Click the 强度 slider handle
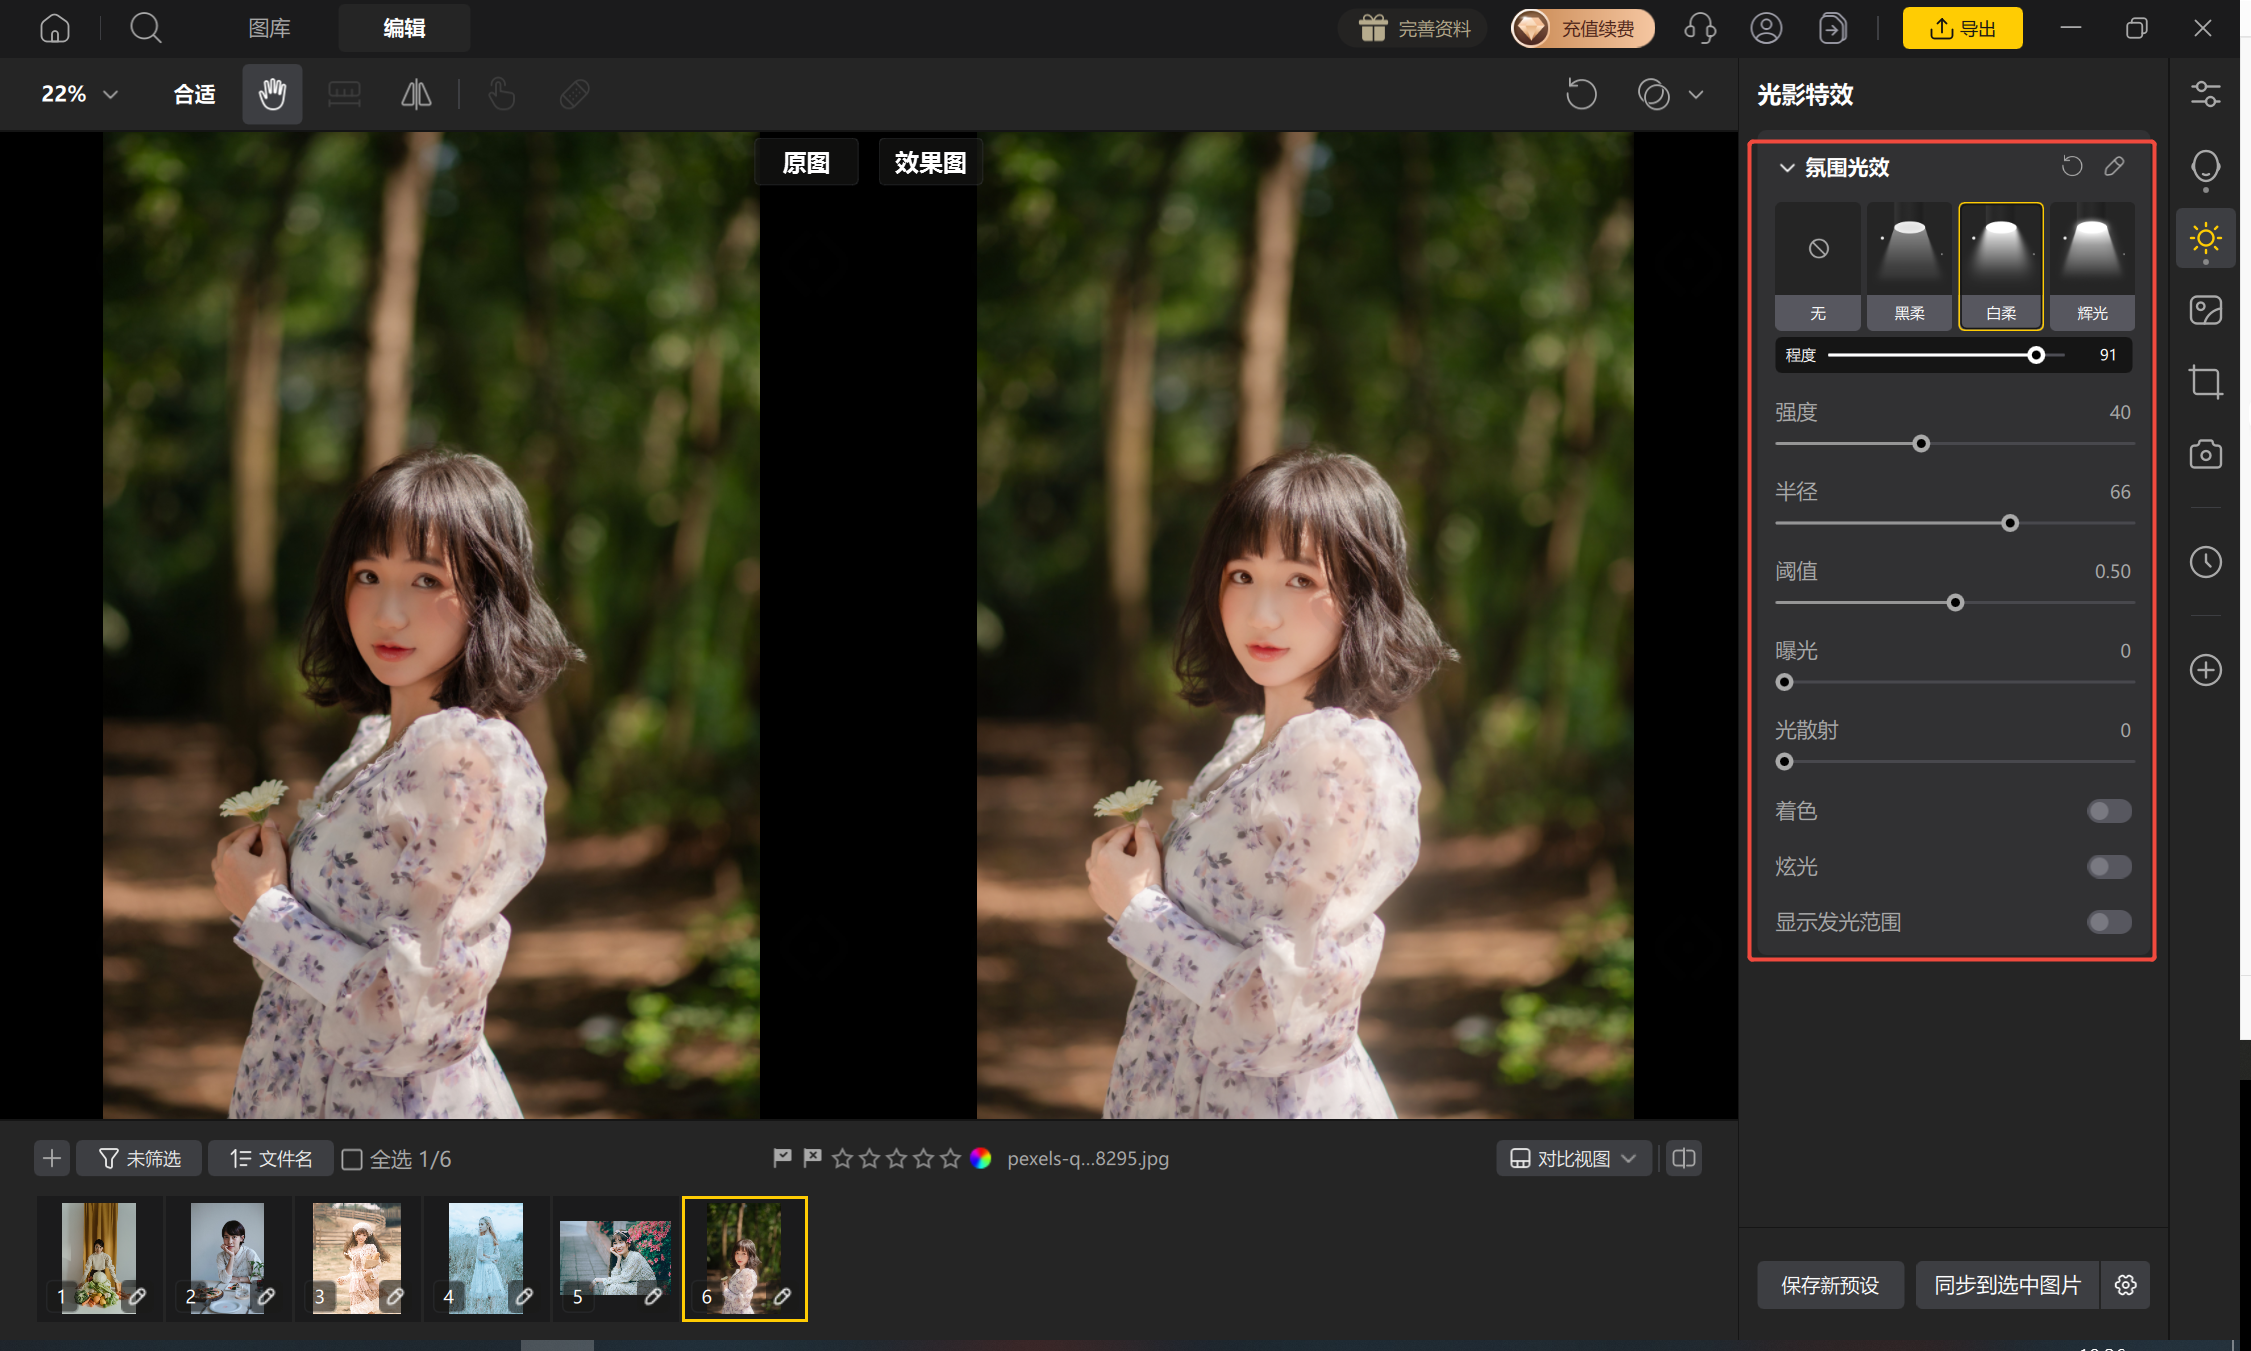 [1920, 444]
